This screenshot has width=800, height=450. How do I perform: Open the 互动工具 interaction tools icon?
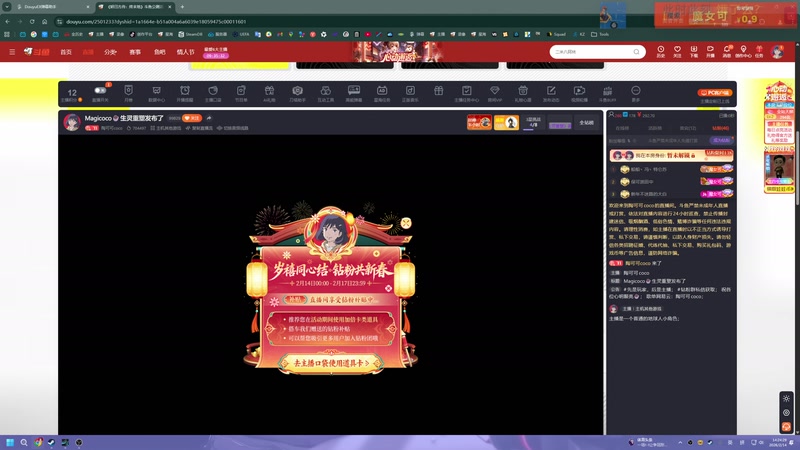(x=326, y=90)
